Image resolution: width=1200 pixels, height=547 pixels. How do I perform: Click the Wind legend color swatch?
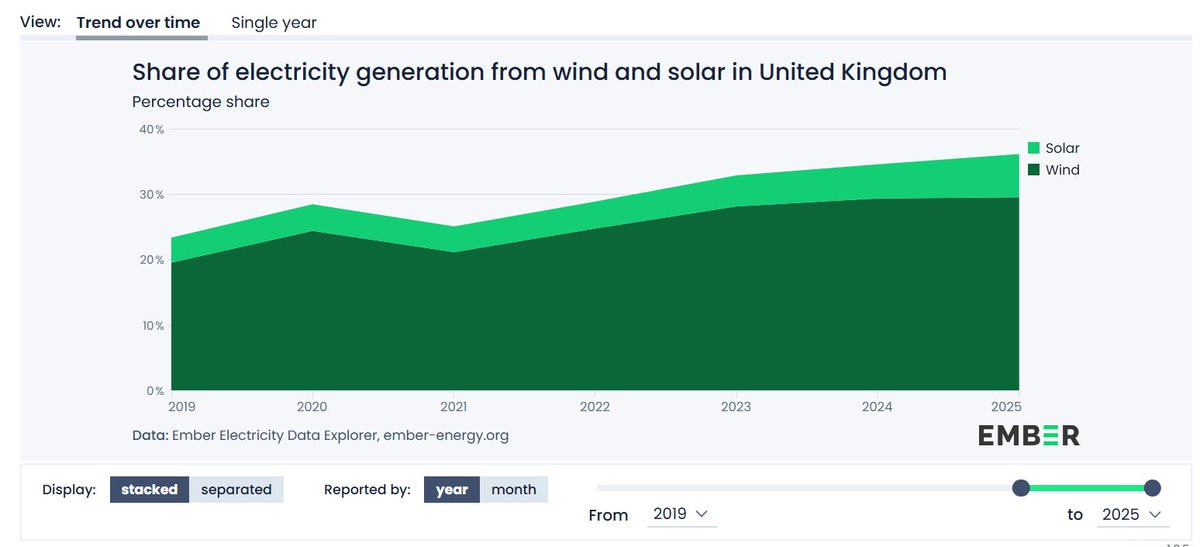pos(1034,170)
